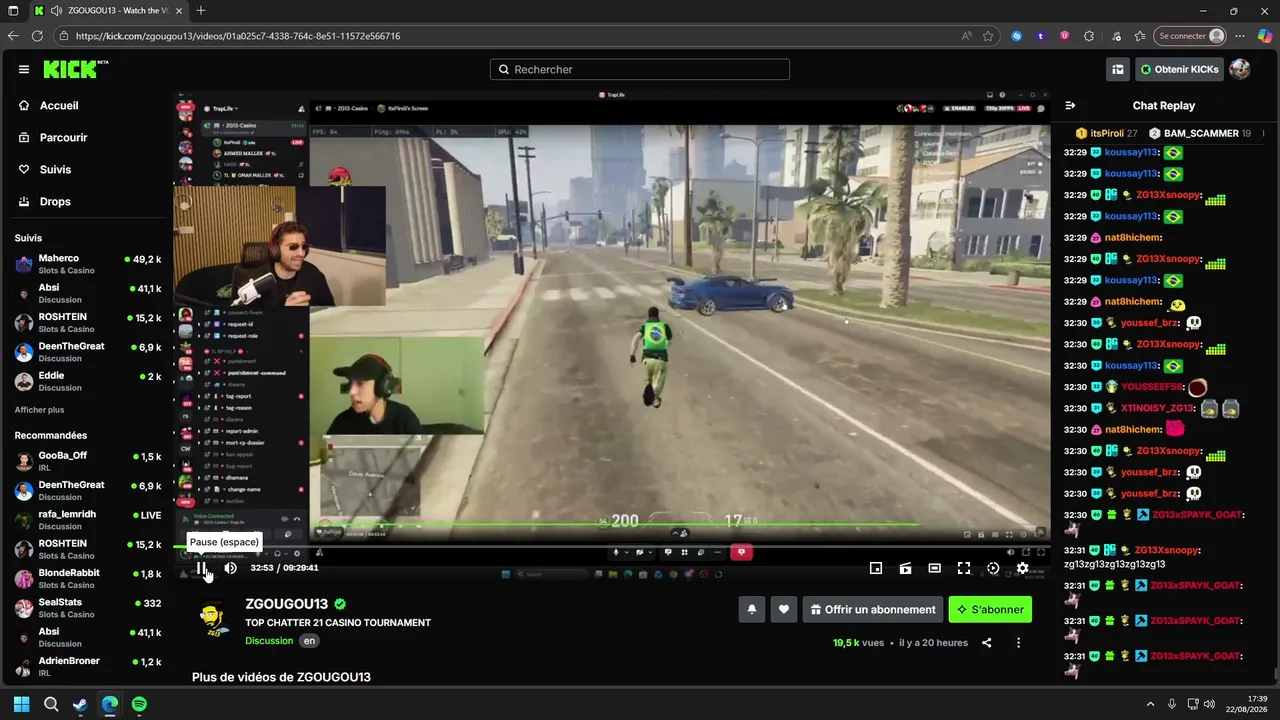Image resolution: width=1280 pixels, height=720 pixels.
Task: Click the 'en' language tag
Action: 310,641
